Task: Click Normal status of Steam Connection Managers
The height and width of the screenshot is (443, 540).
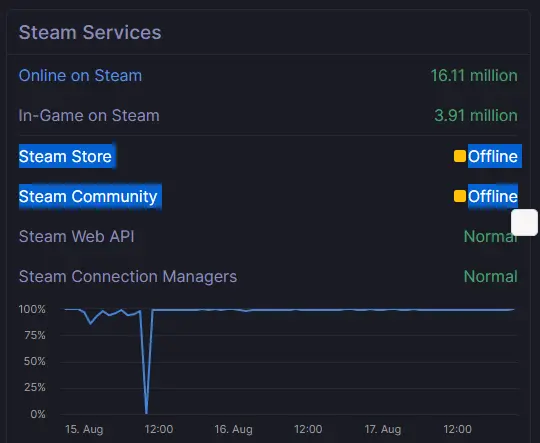Action: tap(490, 276)
